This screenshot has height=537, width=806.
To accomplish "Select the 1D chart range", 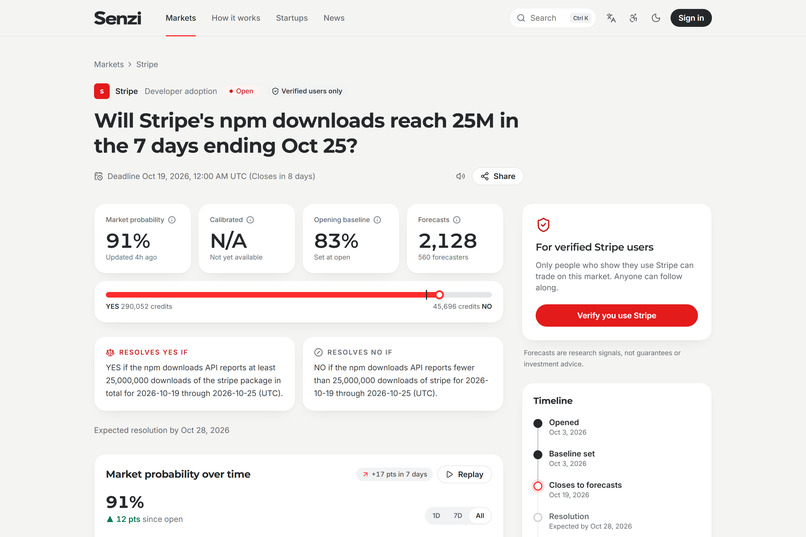I will 436,515.
